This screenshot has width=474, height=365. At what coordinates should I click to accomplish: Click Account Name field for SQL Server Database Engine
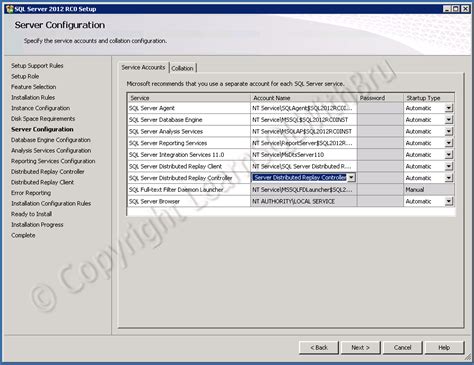click(x=304, y=120)
